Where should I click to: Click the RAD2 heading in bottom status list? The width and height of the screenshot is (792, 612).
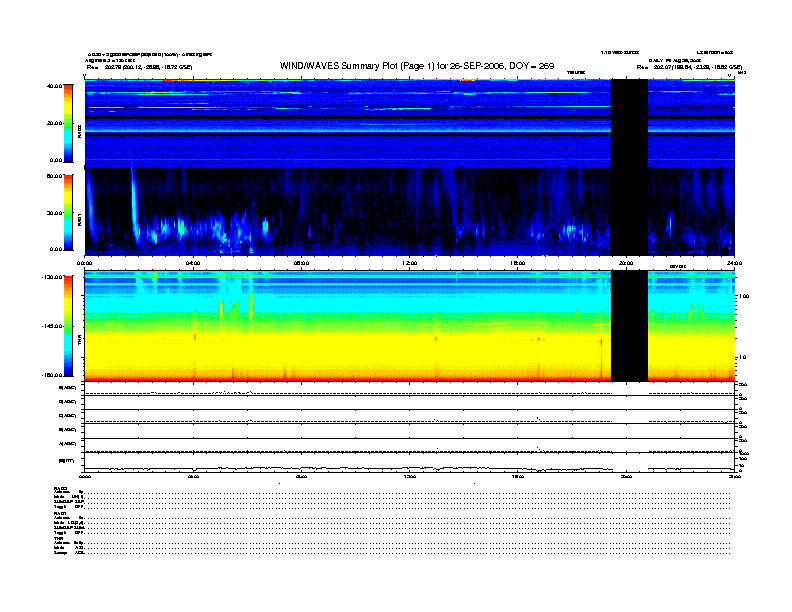(60, 488)
